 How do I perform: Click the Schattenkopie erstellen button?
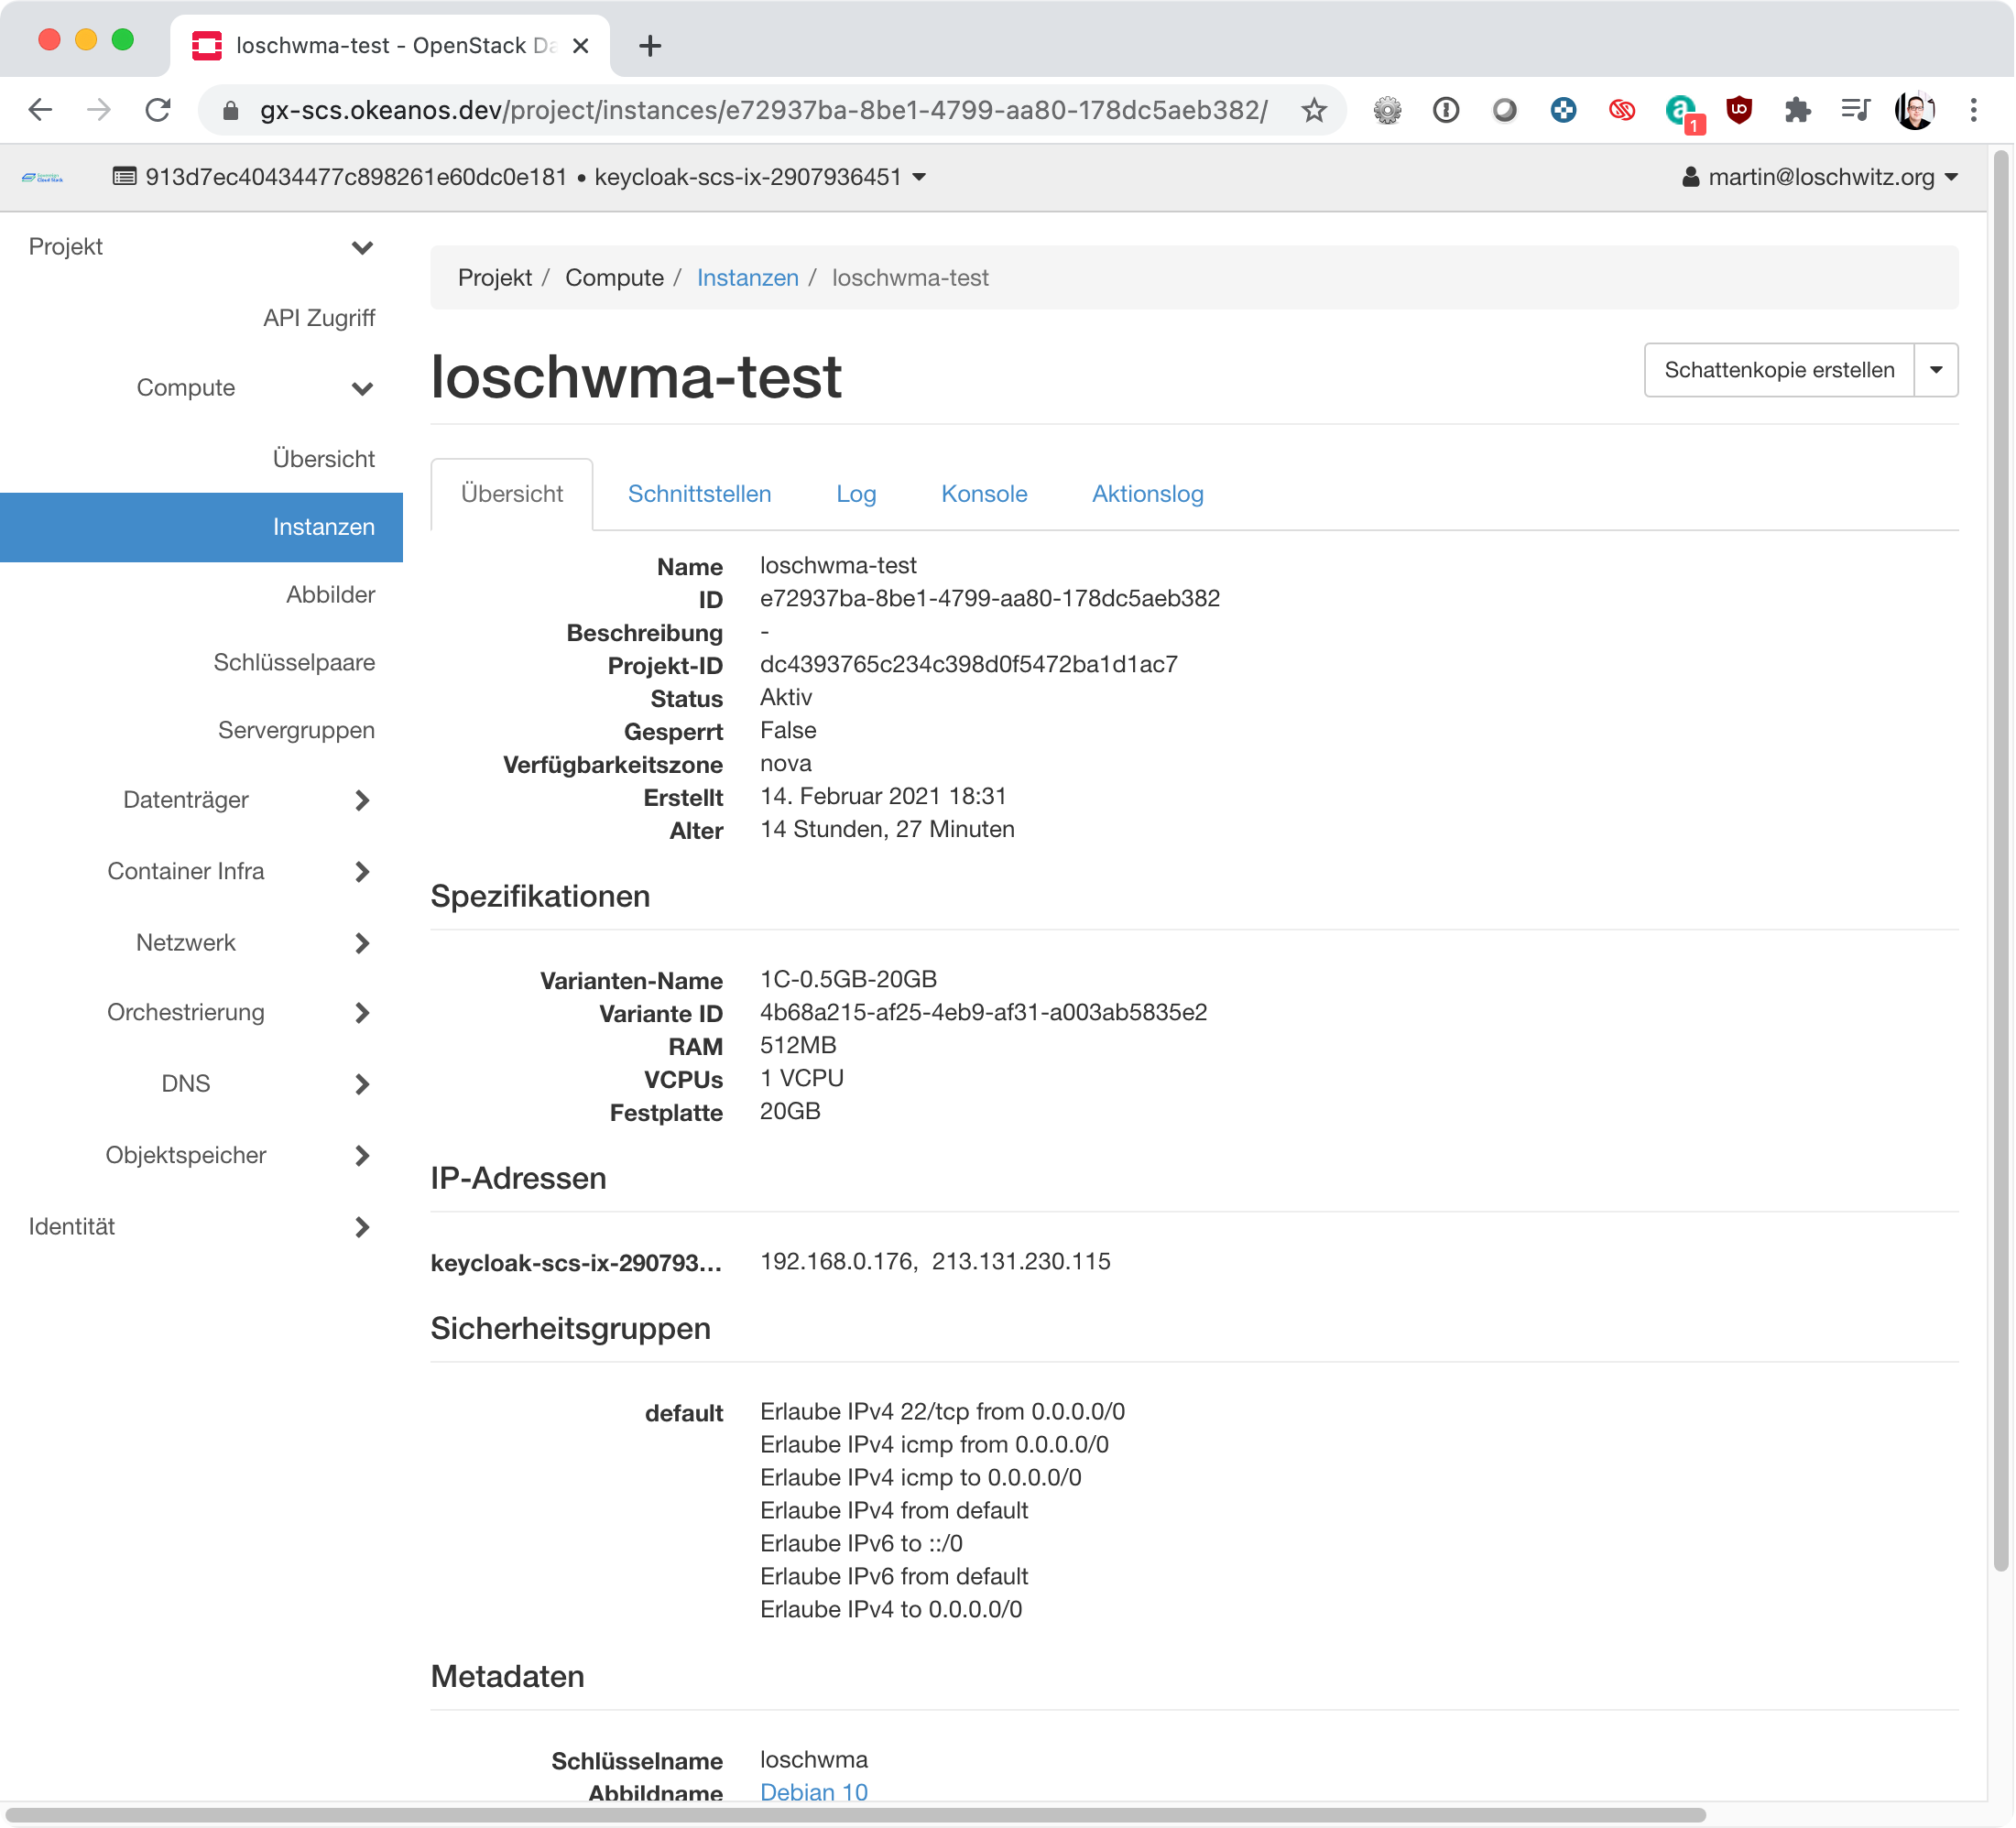point(1778,370)
